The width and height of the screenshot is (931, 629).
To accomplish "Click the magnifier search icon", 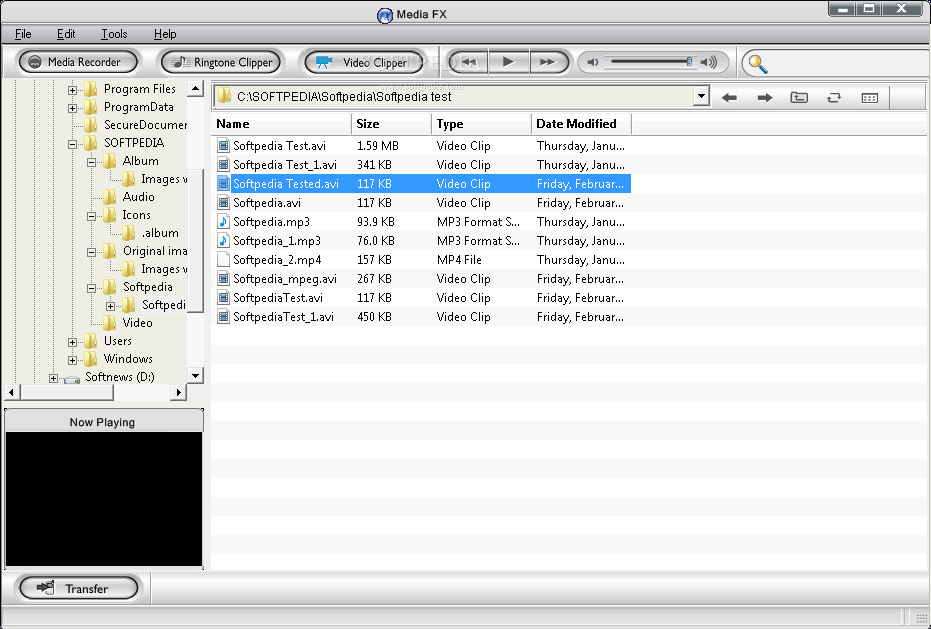I will click(758, 64).
